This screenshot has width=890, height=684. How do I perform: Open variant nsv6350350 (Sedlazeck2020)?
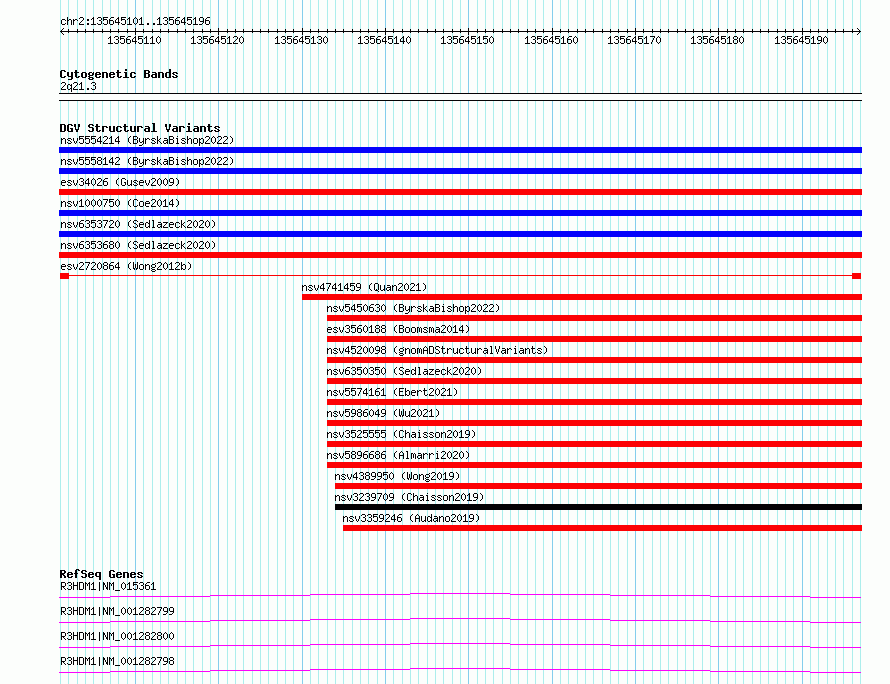[404, 371]
